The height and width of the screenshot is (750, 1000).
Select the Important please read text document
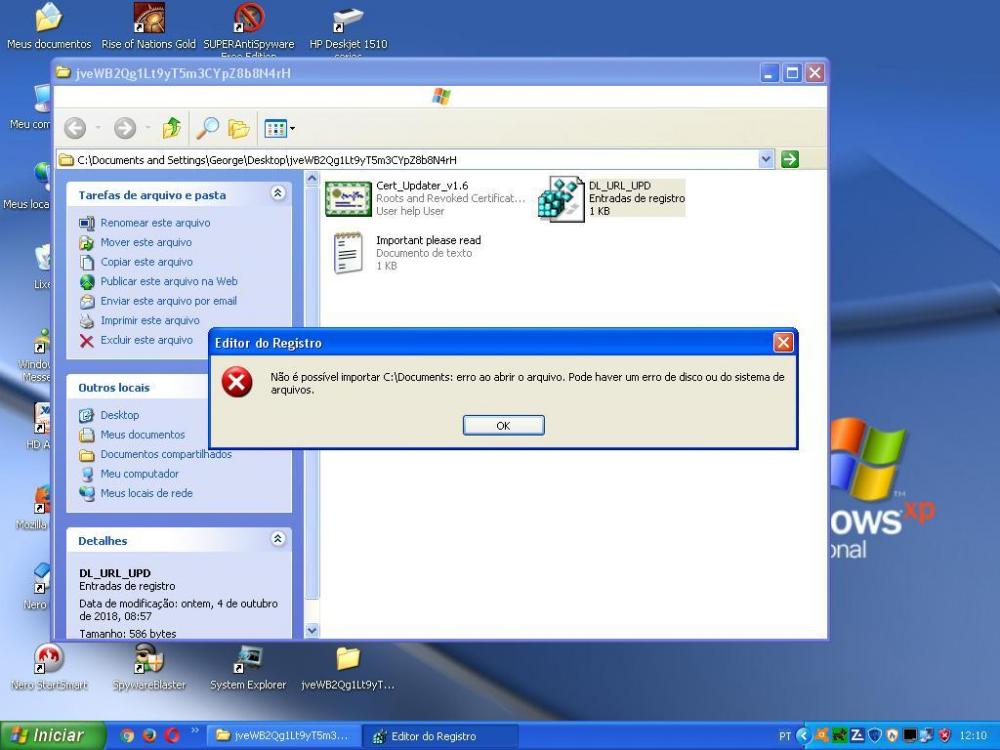(348, 252)
